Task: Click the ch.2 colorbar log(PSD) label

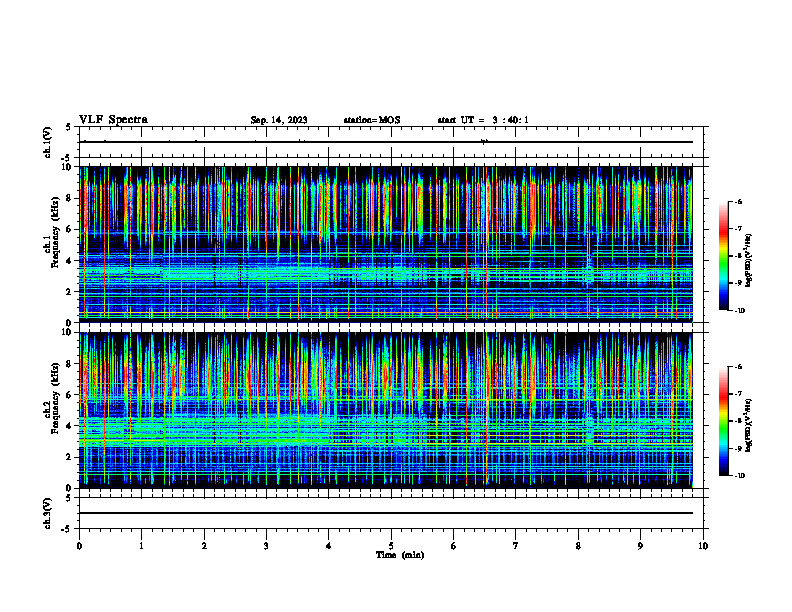Action: pos(749,425)
